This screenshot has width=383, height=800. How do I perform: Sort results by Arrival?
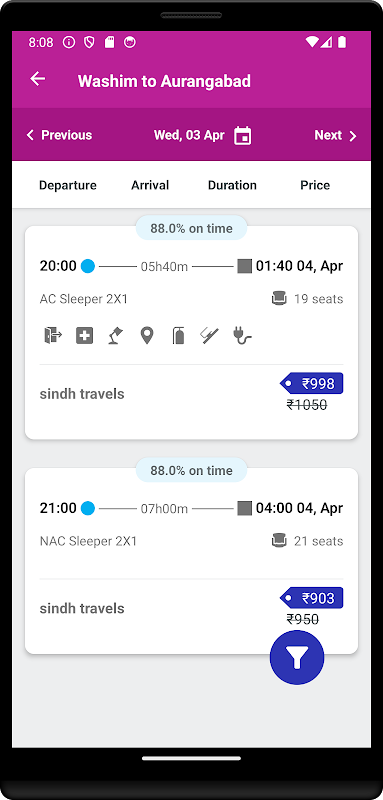(150, 185)
